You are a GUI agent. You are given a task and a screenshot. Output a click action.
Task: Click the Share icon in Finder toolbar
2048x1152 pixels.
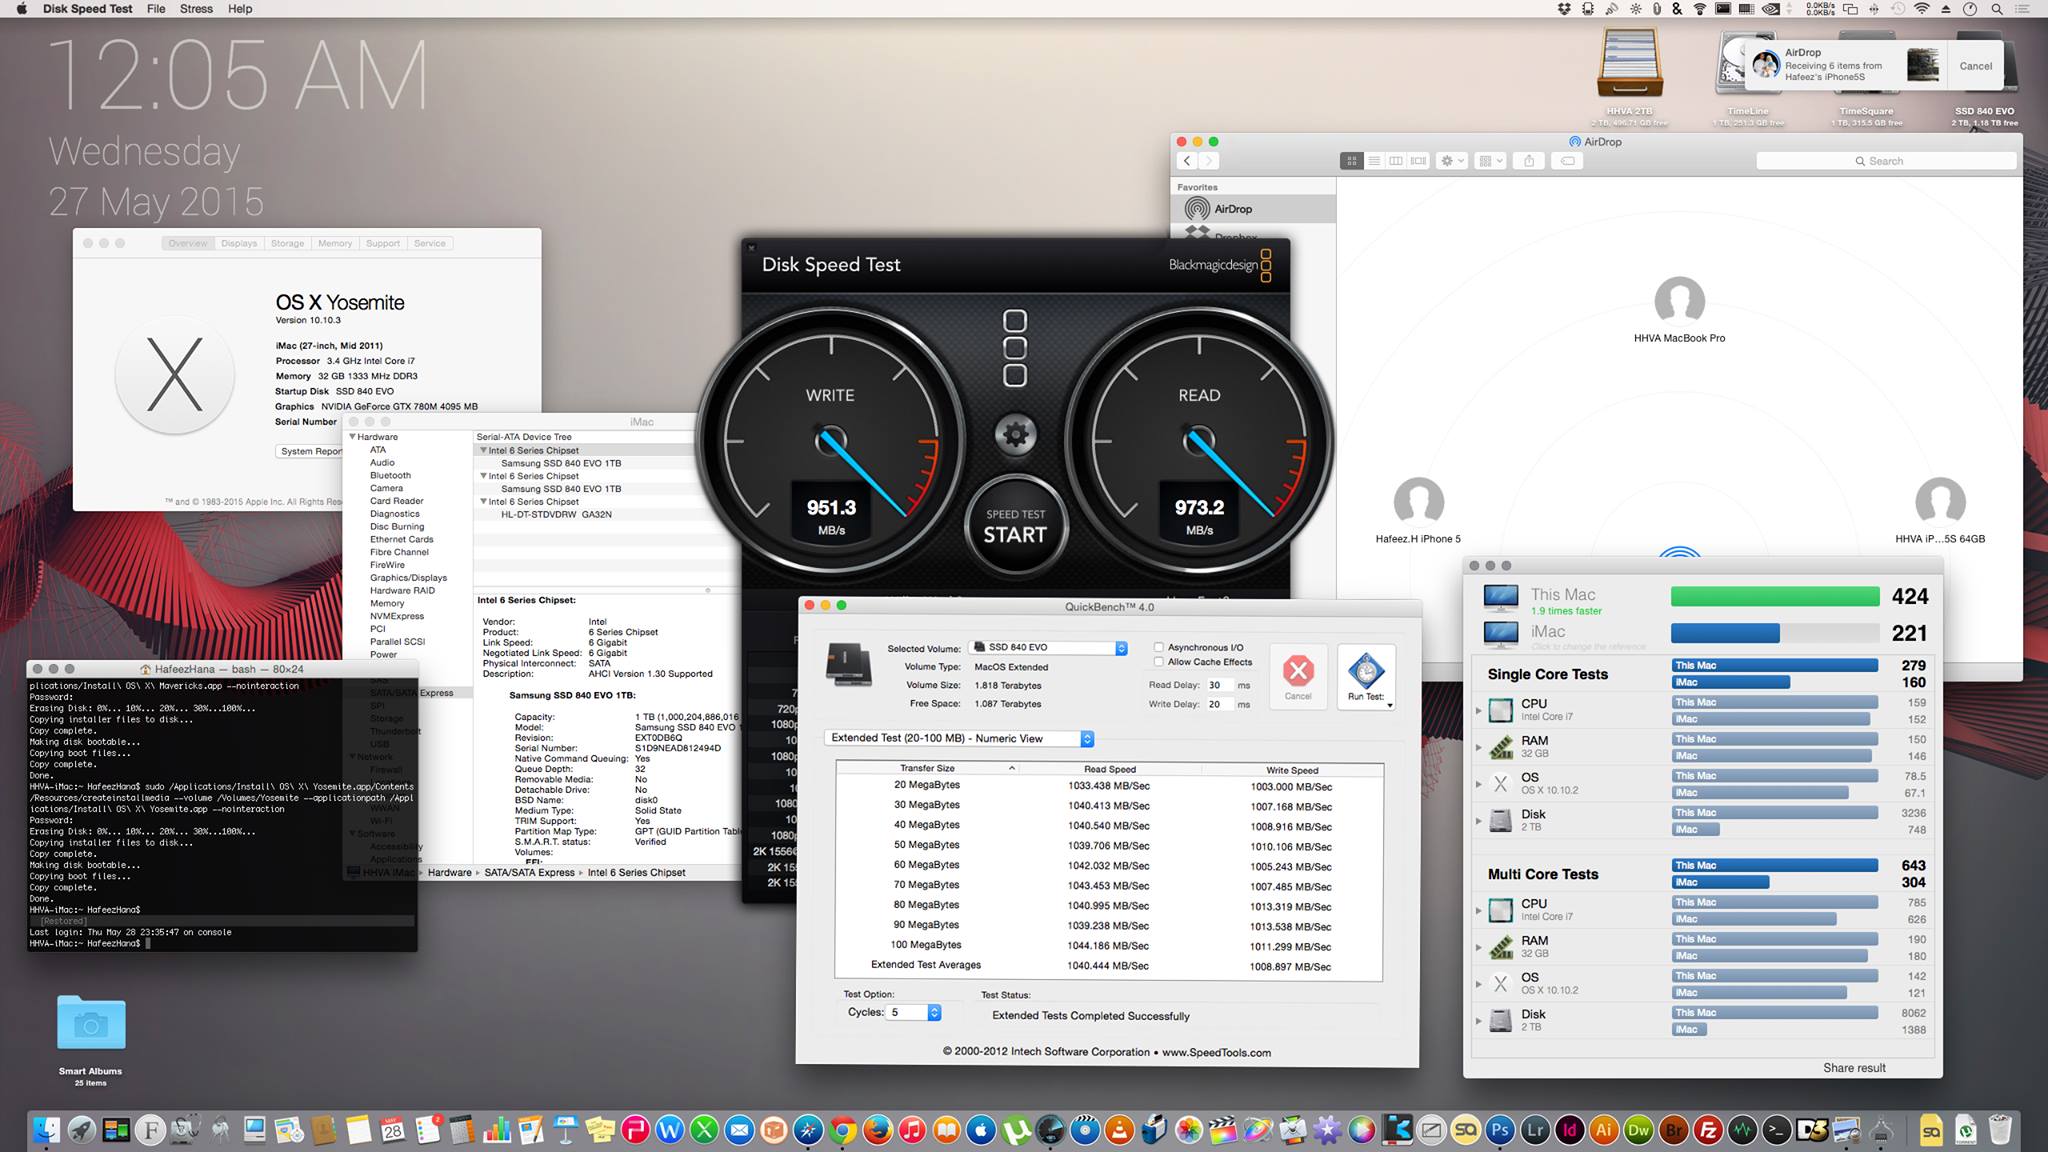pyautogui.click(x=1529, y=161)
